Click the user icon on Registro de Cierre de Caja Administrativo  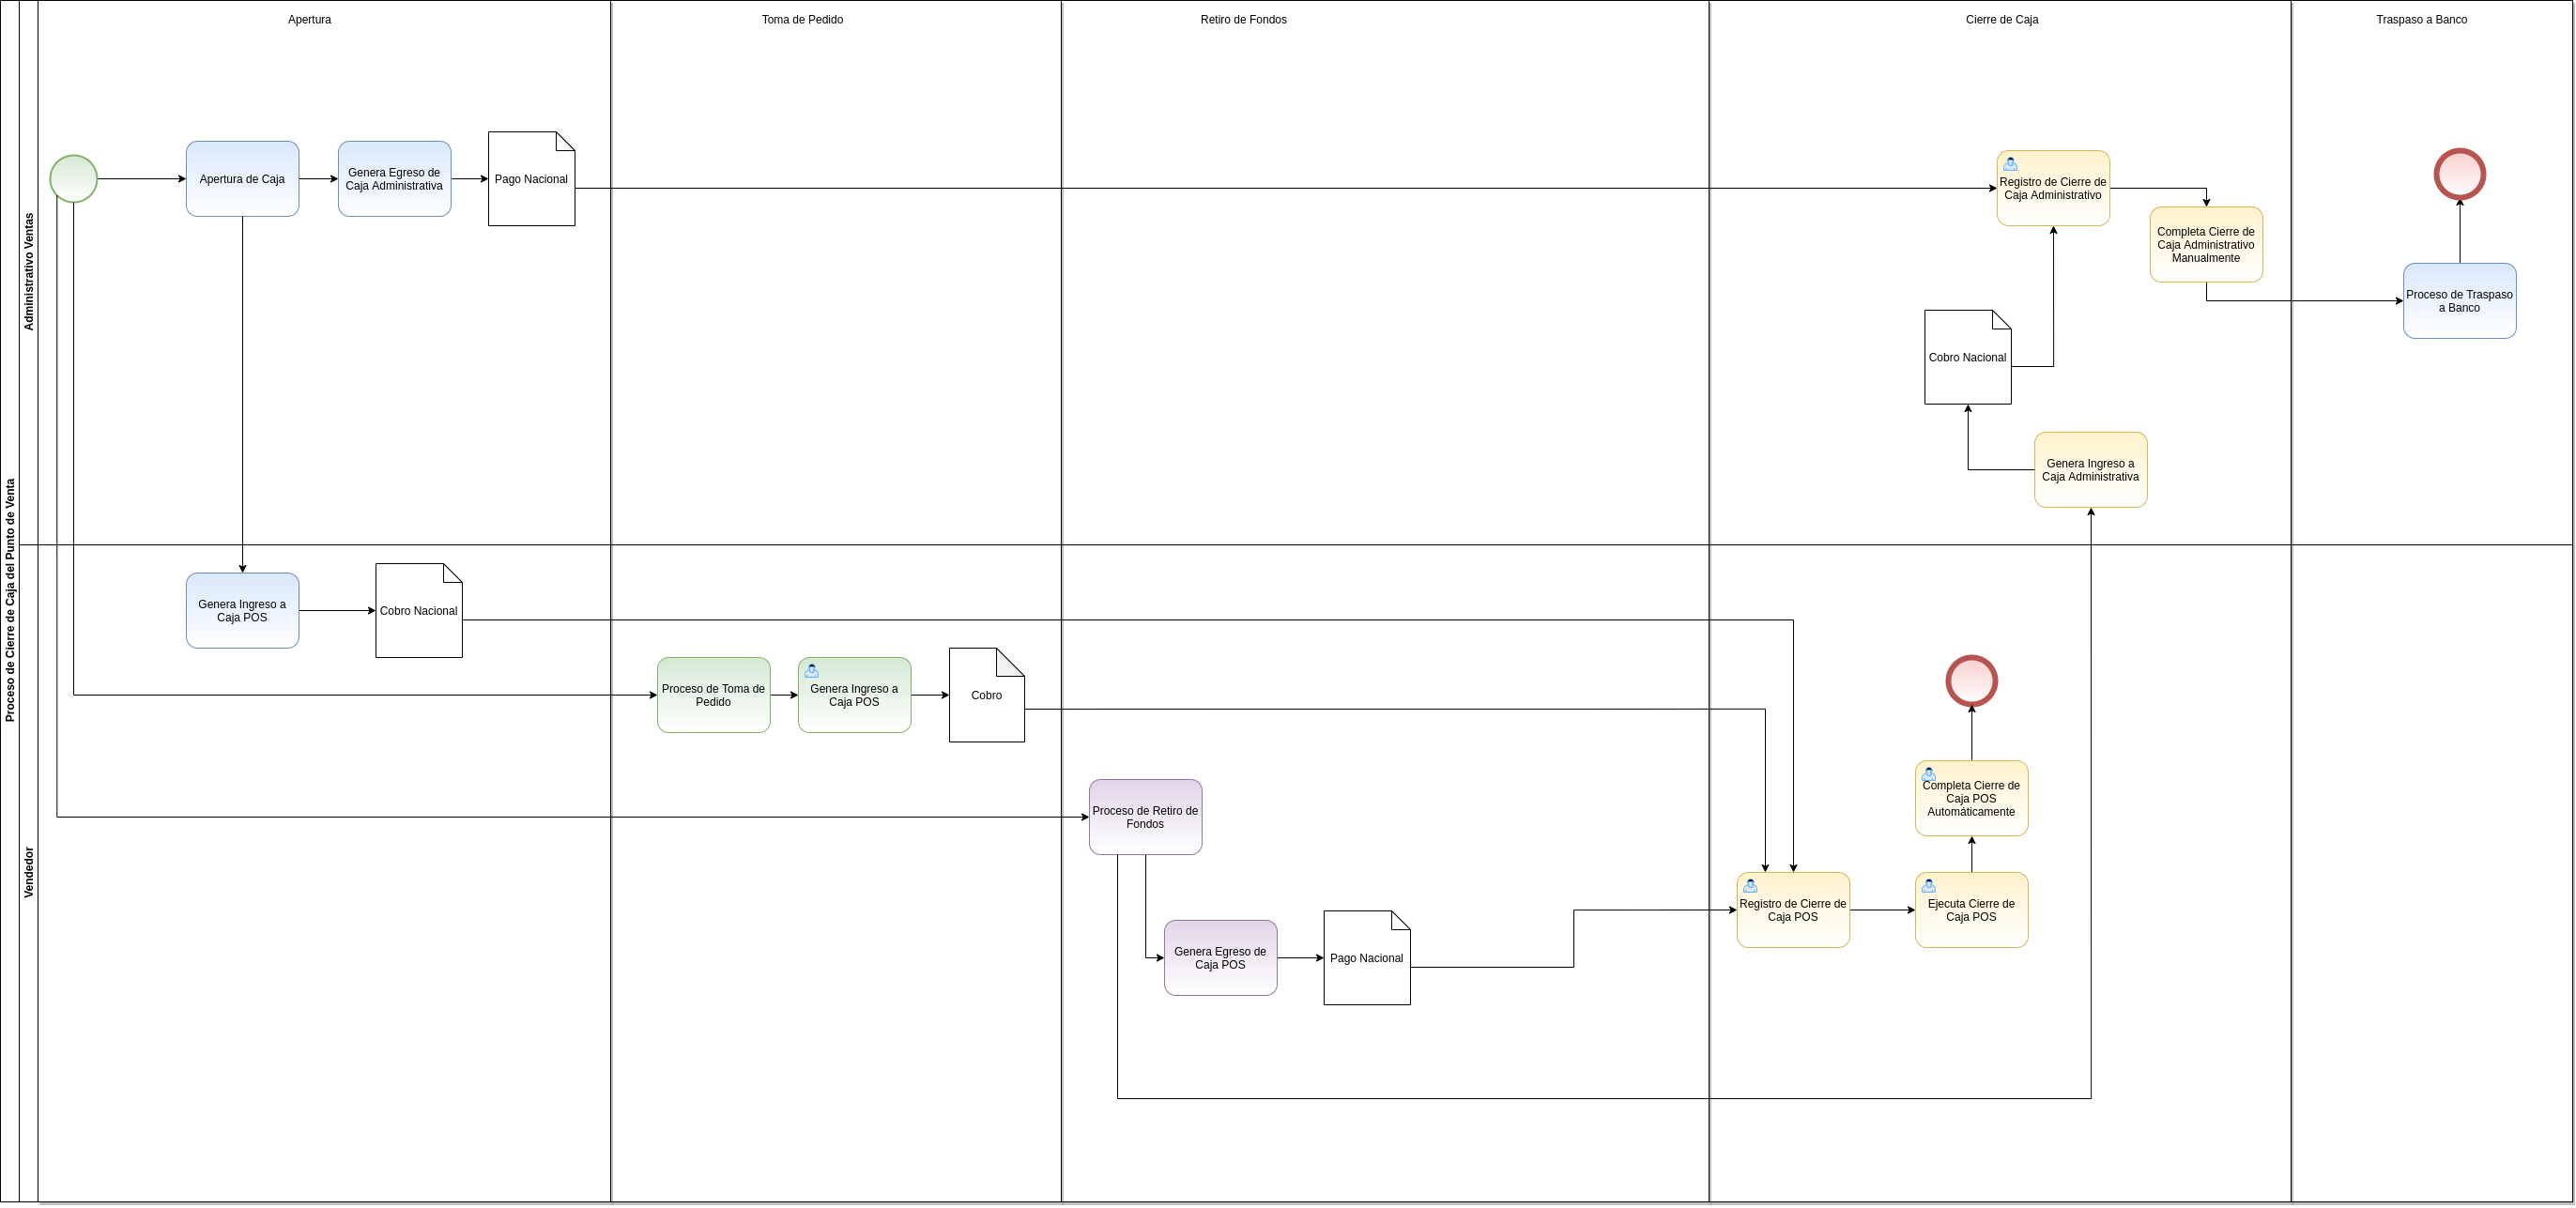click(x=2010, y=164)
